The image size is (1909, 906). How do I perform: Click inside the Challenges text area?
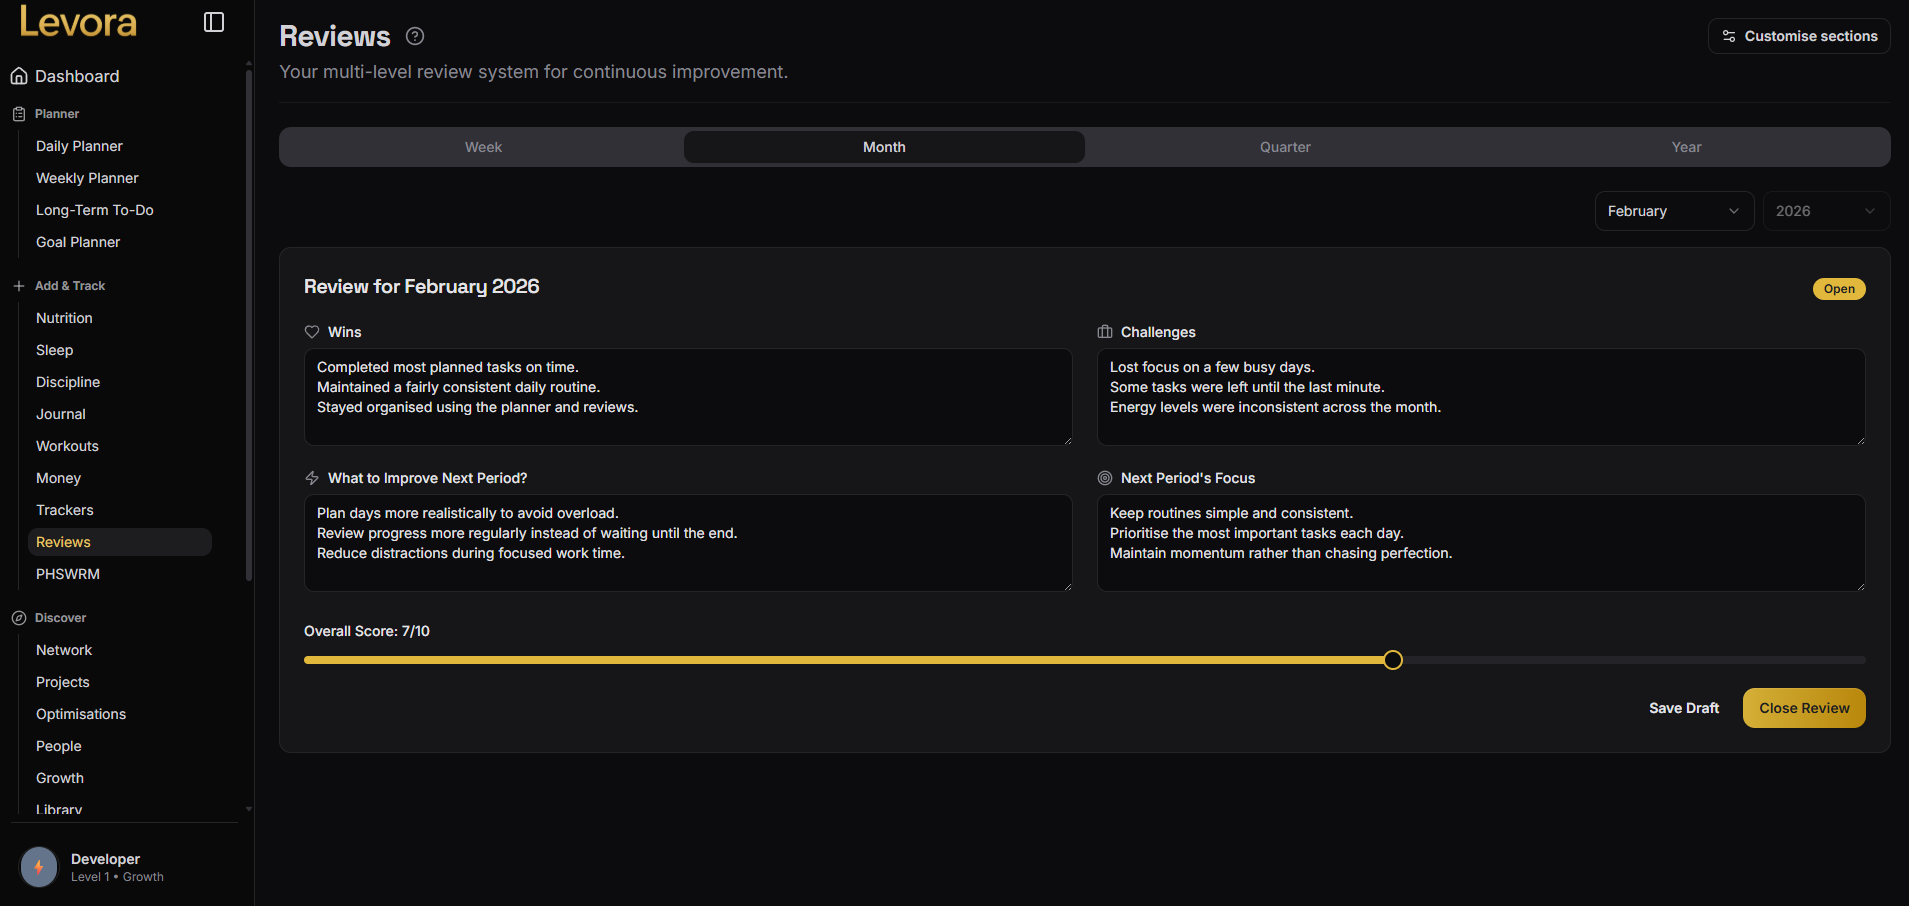[1481, 397]
